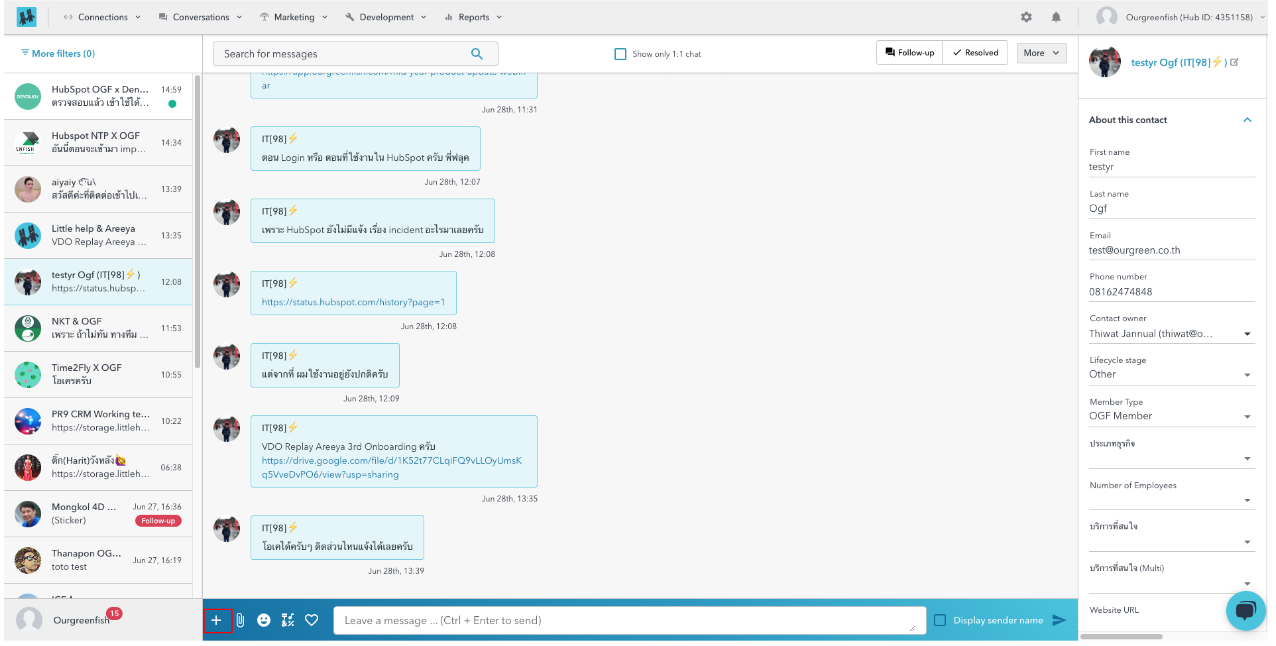Enable Display sender name checkbox
This screenshot has width=1276, height=646.
pyautogui.click(x=939, y=620)
